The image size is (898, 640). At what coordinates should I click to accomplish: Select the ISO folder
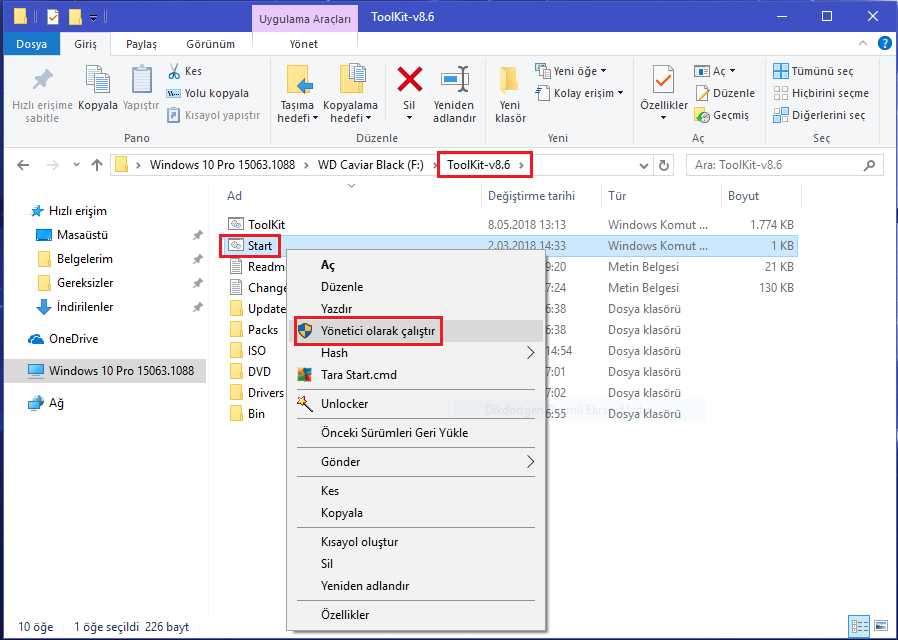pos(256,351)
